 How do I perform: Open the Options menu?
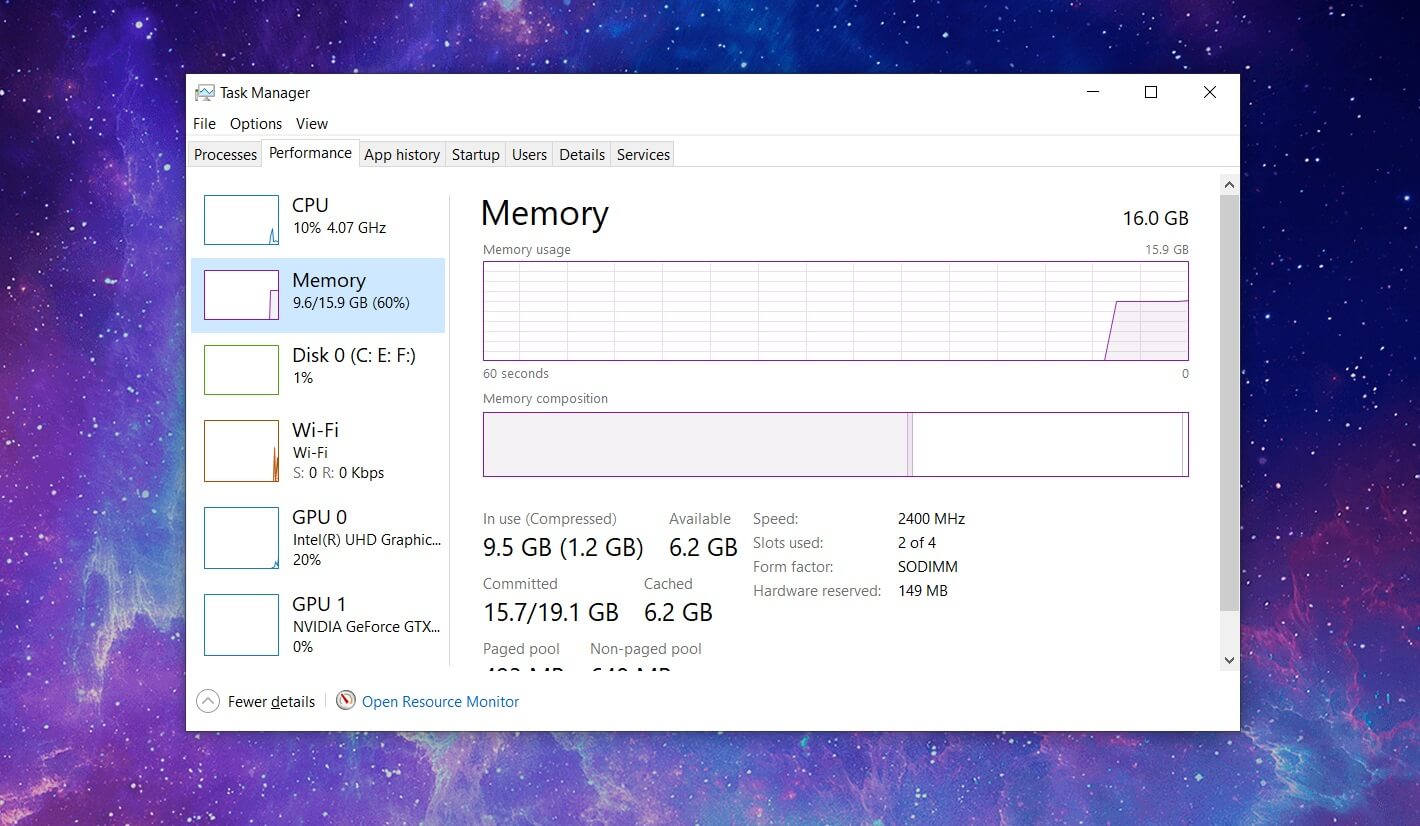255,124
